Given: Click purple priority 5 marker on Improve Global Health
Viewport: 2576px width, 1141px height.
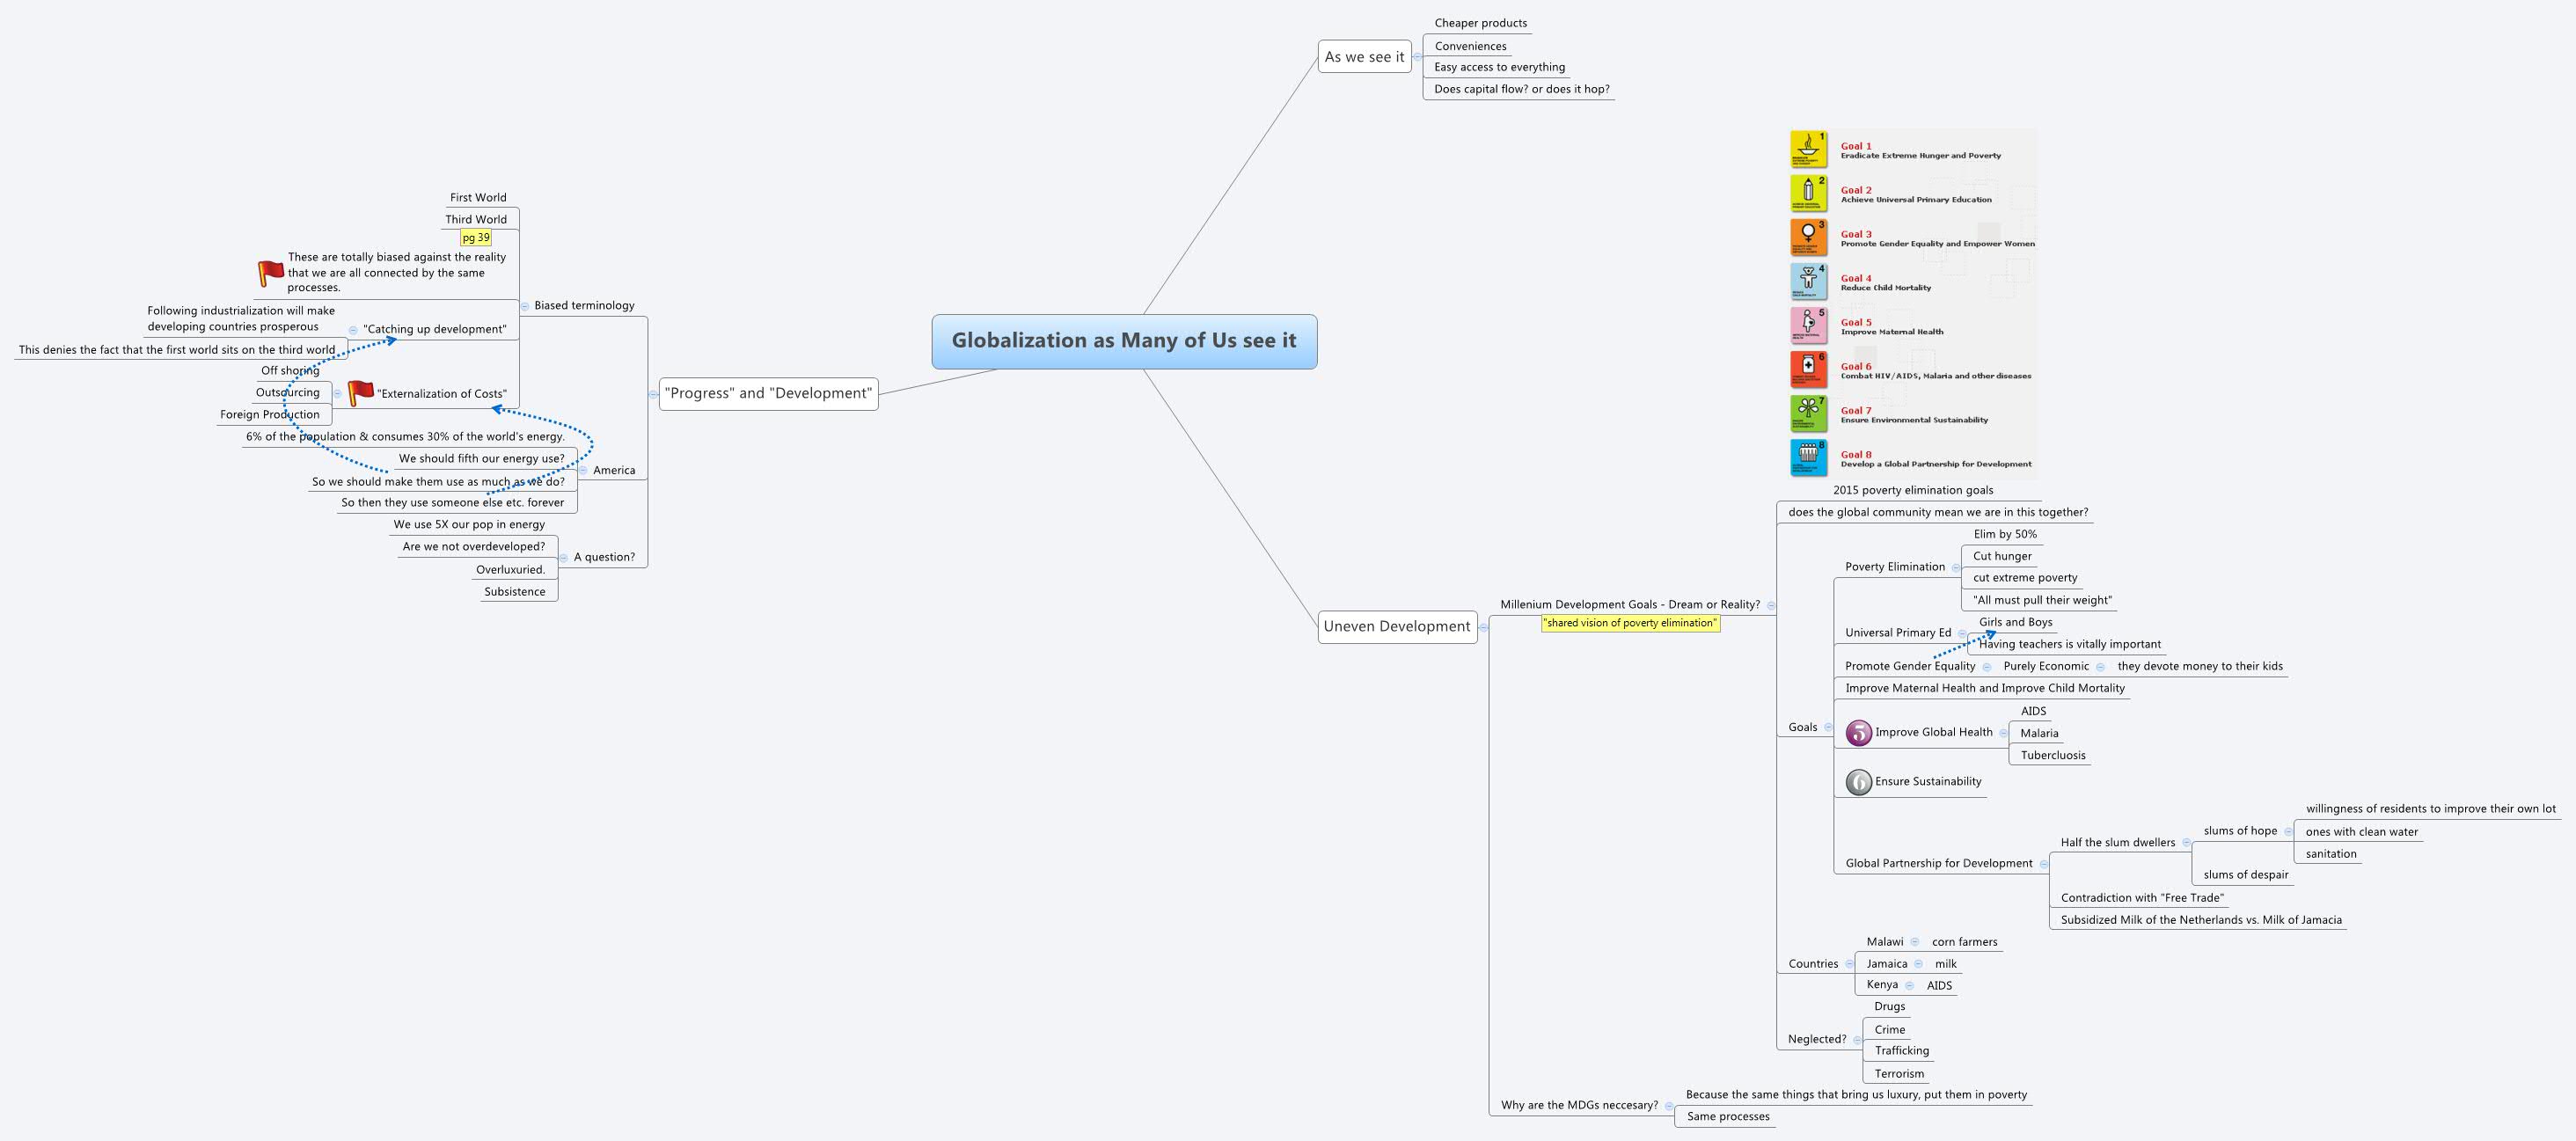Looking at the screenshot, I should pyautogui.click(x=1858, y=733).
